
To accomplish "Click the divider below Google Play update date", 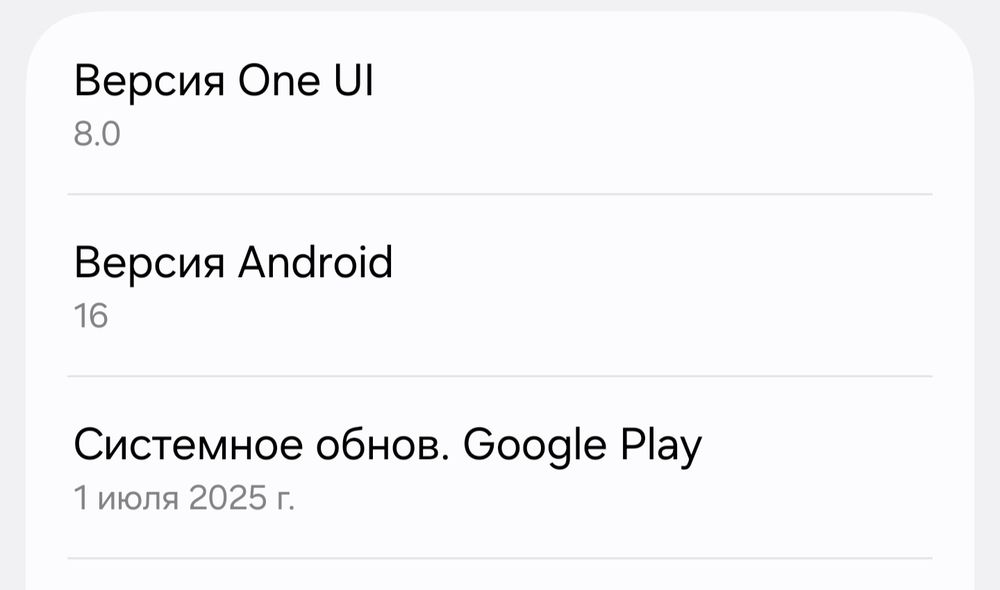I will [500, 558].
